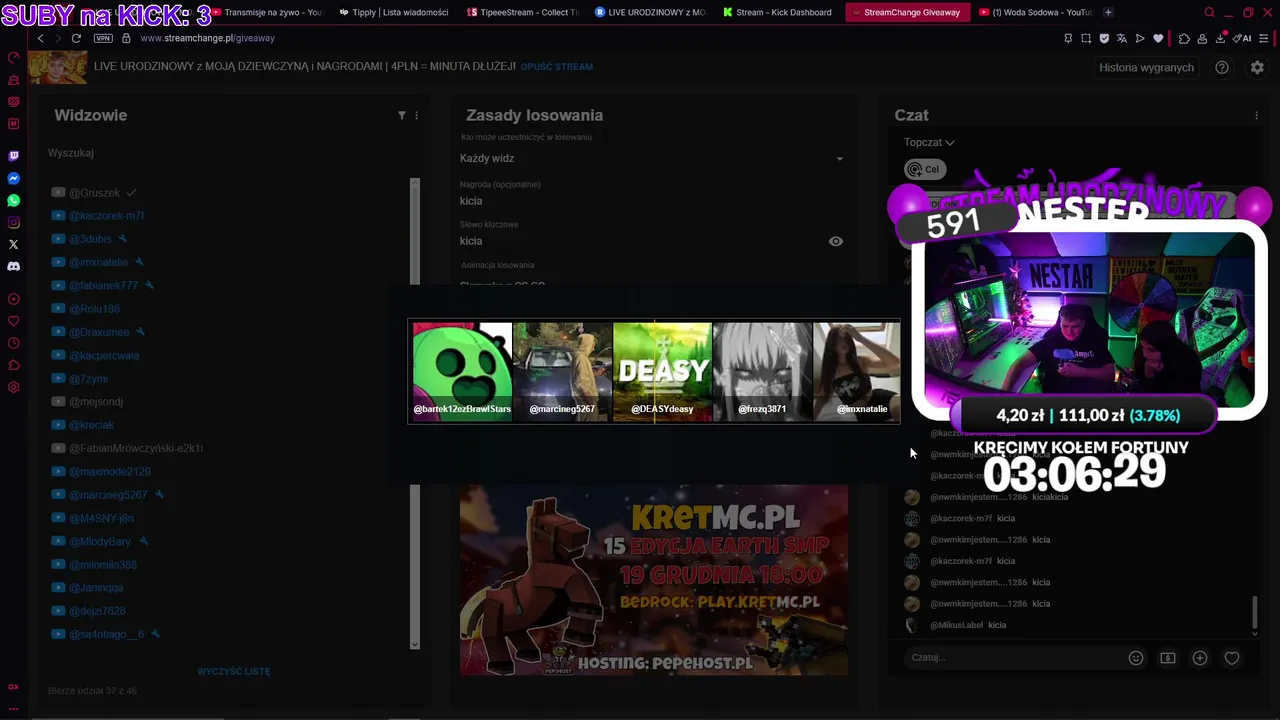Click the Nagroda input containing kicia

click(652, 201)
